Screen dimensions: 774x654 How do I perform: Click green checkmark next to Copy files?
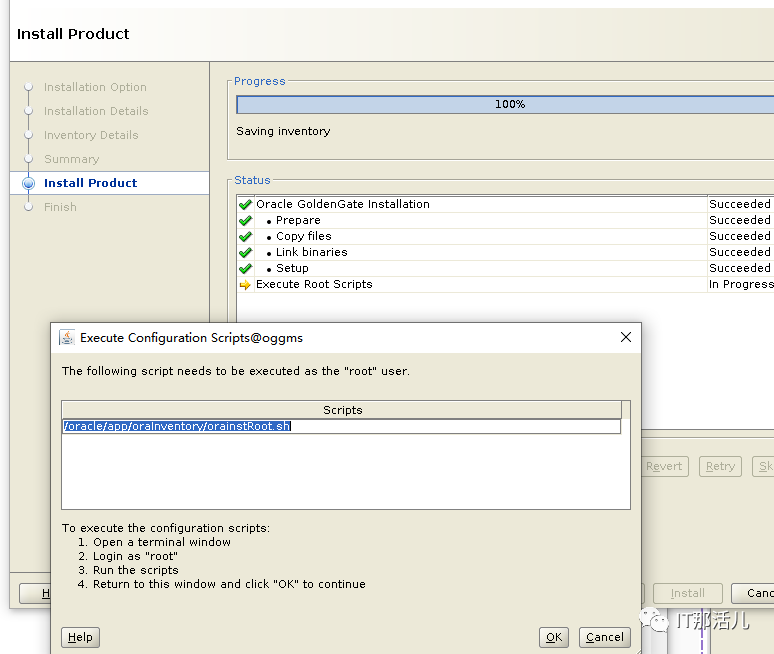coord(245,237)
